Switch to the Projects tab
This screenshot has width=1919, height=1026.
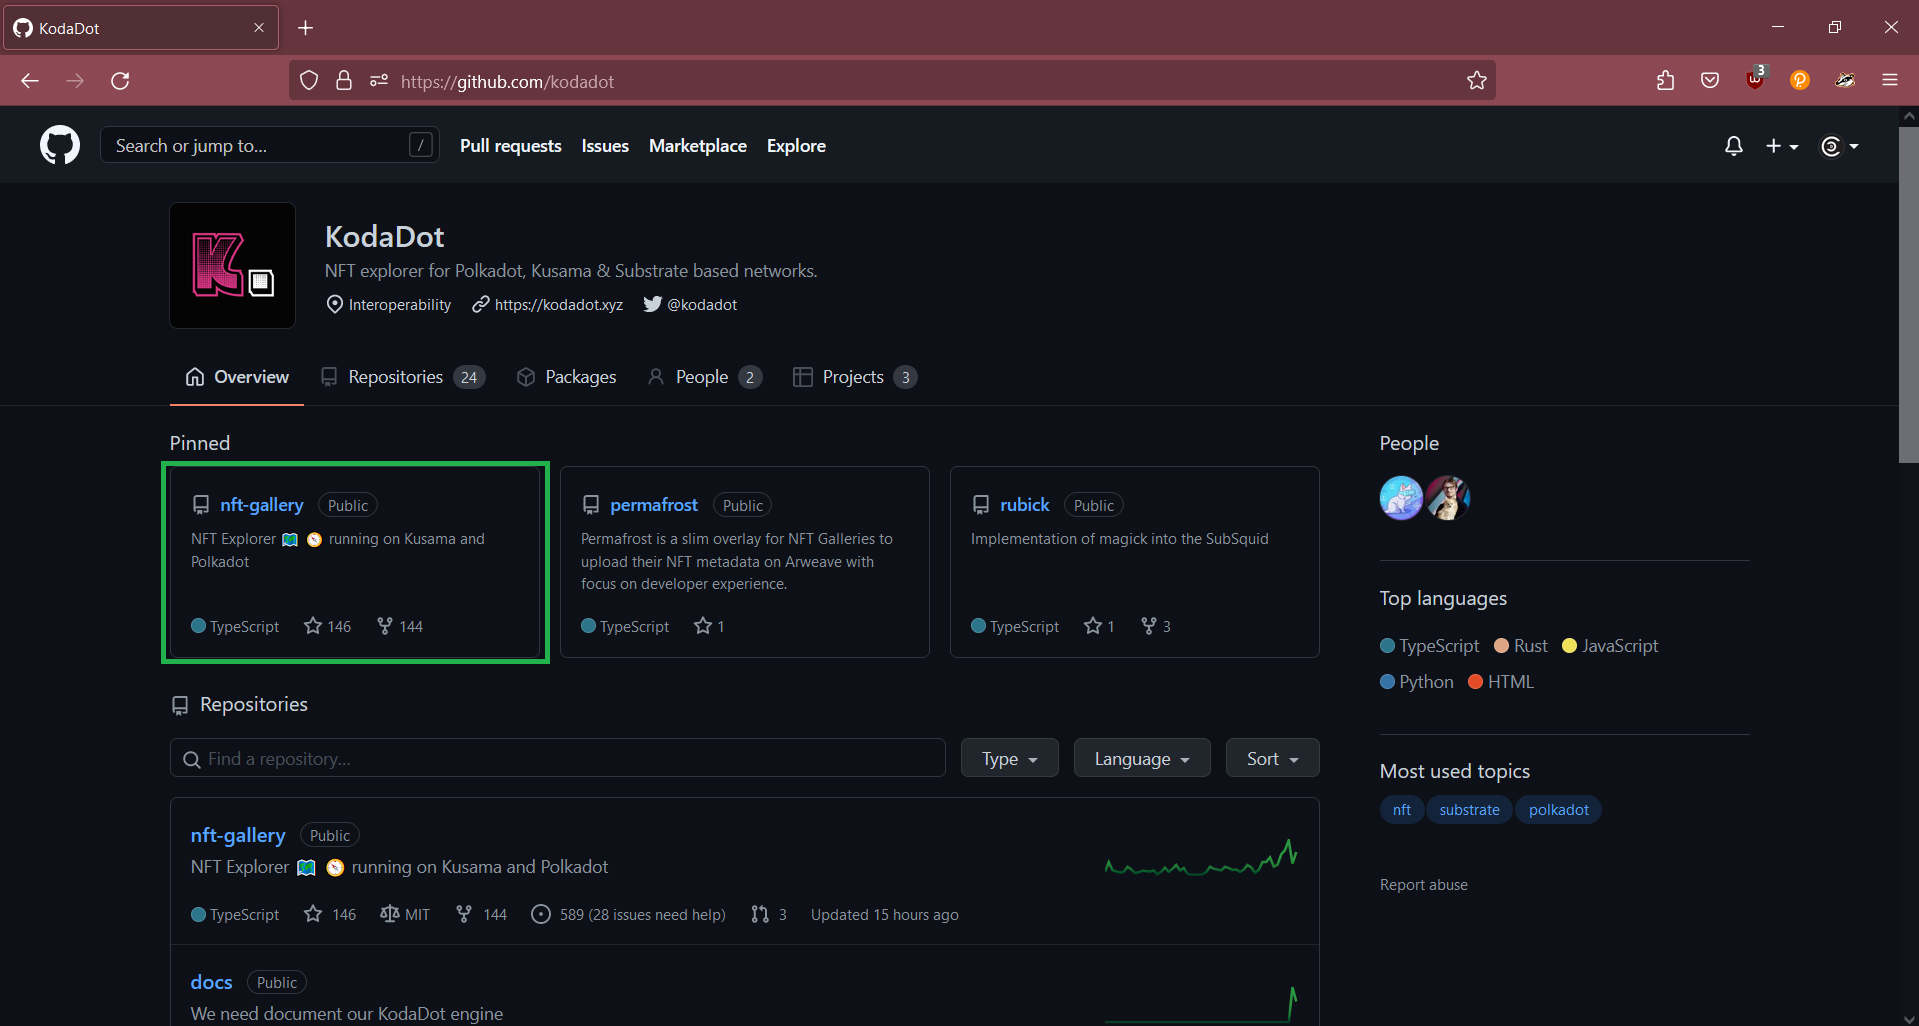854,377
